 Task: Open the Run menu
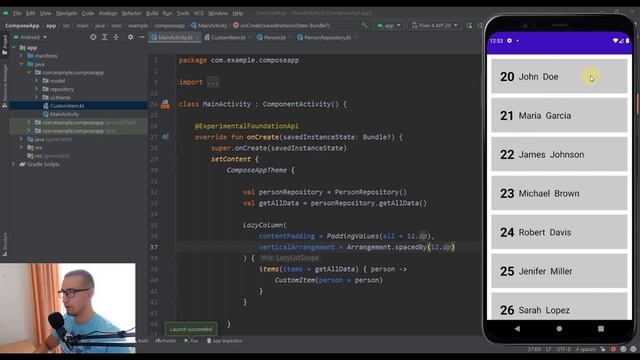167,13
